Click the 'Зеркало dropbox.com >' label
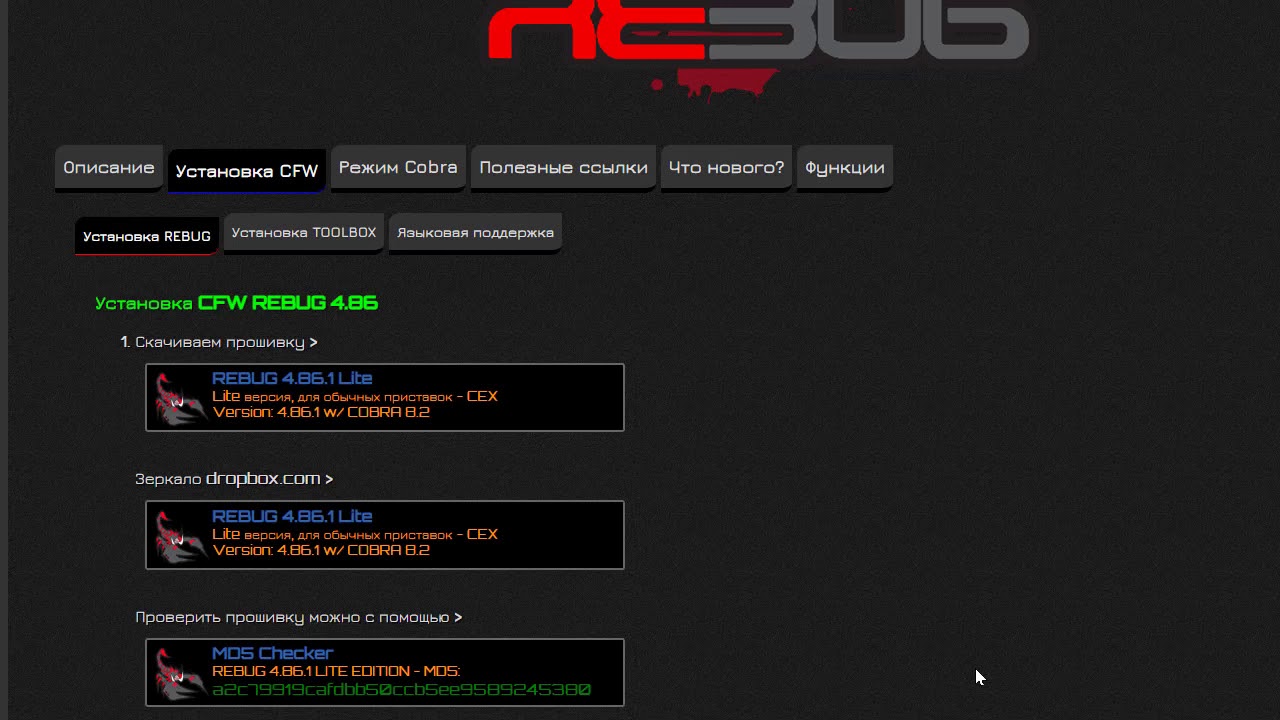This screenshot has width=1280, height=720. 234,479
